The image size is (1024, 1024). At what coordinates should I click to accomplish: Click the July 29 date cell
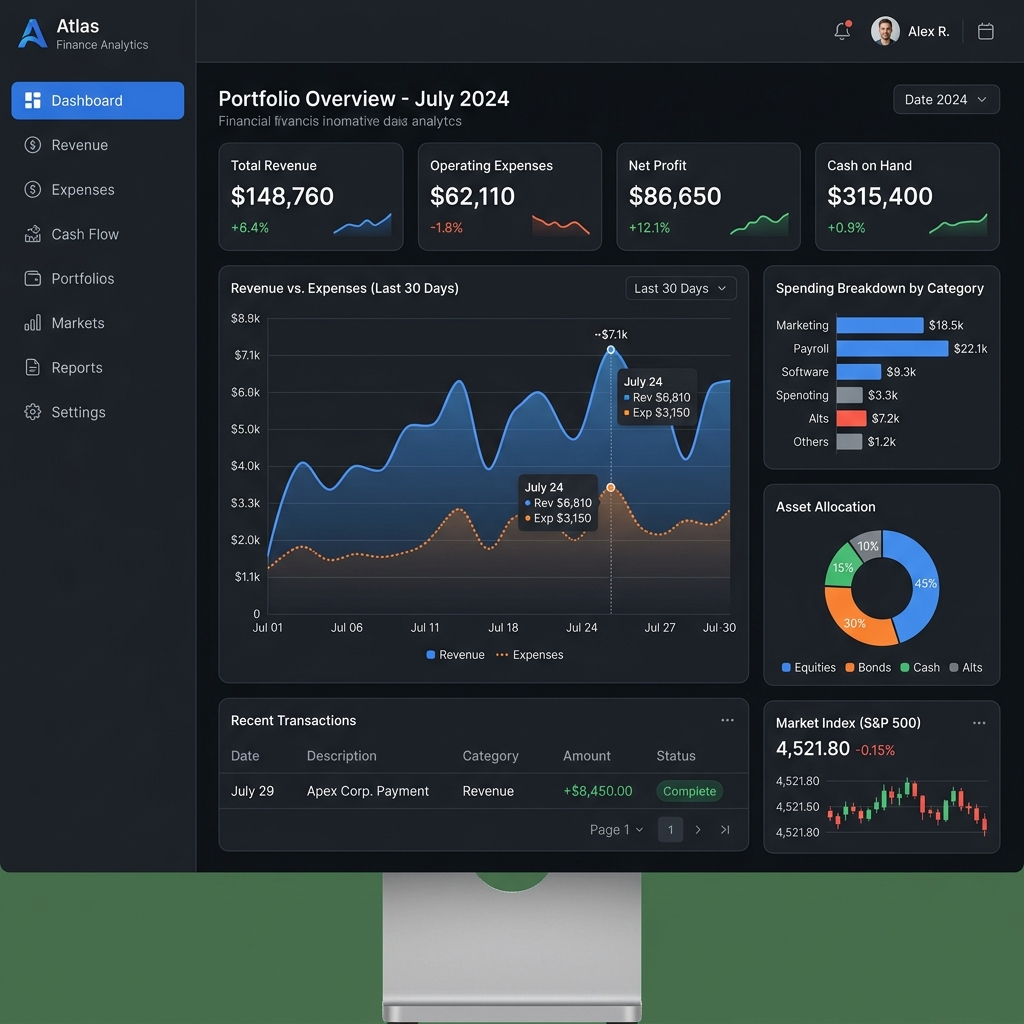252,791
